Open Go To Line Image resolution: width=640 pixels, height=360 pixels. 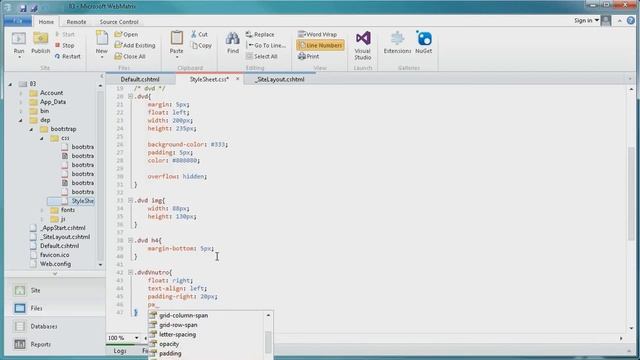click(266, 45)
